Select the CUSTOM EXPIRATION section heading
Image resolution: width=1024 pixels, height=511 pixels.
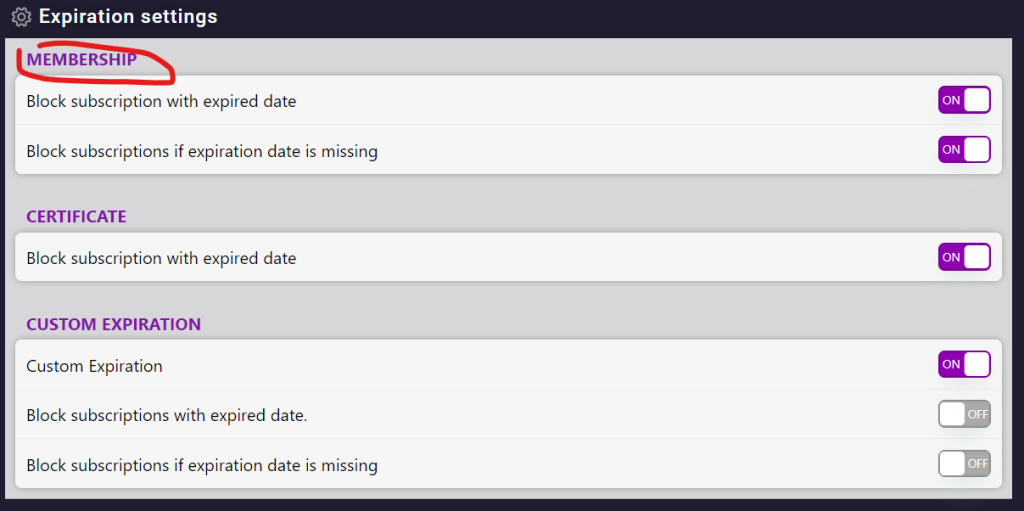[x=113, y=324]
